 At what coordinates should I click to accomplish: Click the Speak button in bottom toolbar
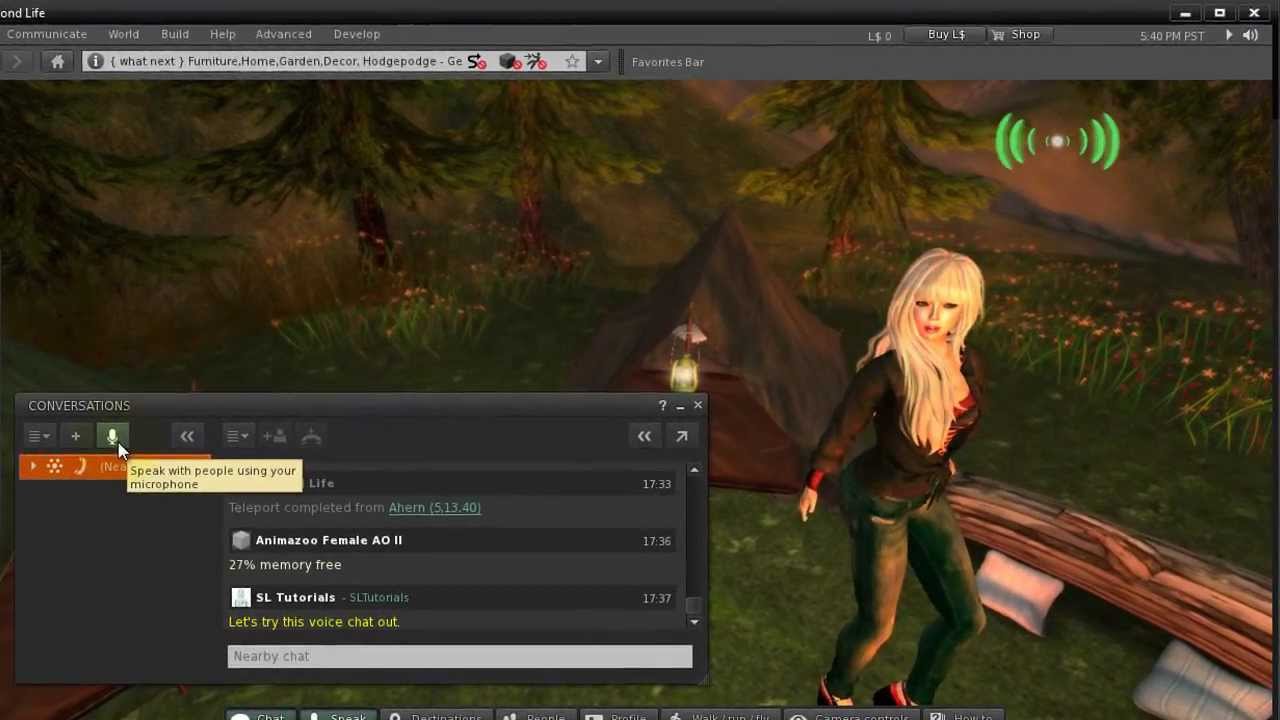point(337,716)
